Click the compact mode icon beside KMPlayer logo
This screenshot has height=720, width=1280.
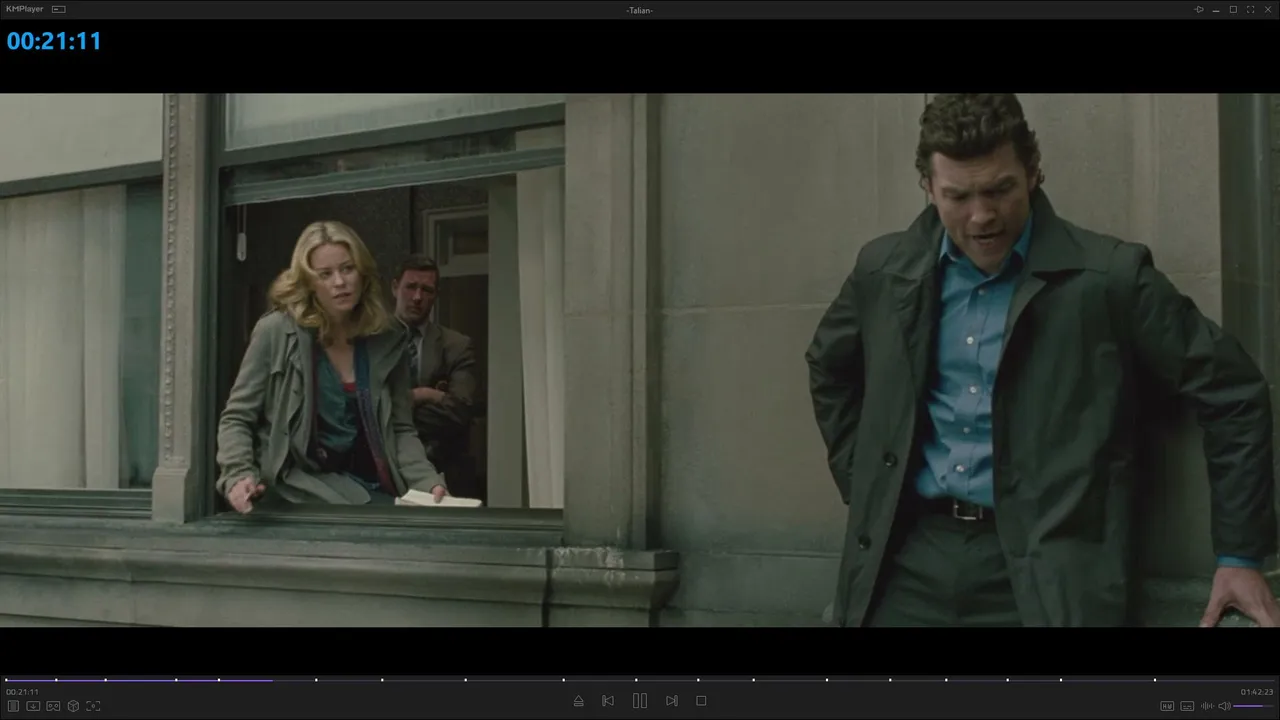click(59, 9)
